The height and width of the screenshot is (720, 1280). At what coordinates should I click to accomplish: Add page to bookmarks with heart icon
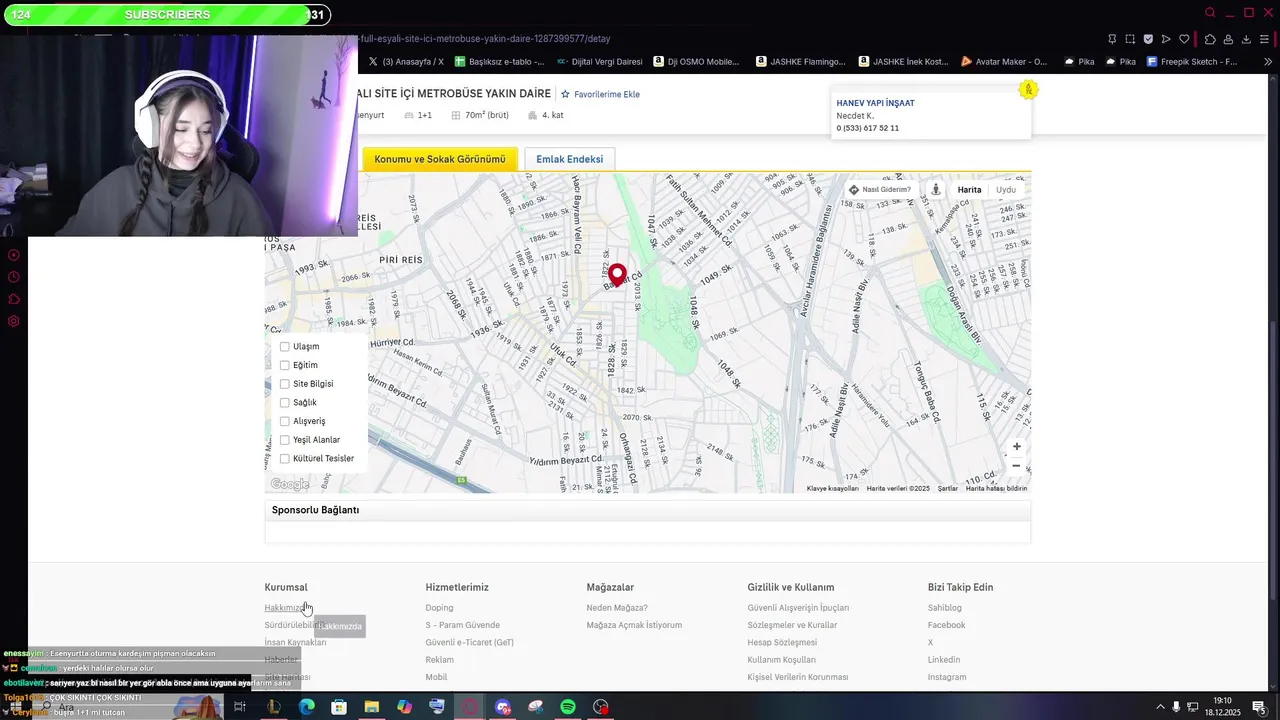[x=1184, y=39]
